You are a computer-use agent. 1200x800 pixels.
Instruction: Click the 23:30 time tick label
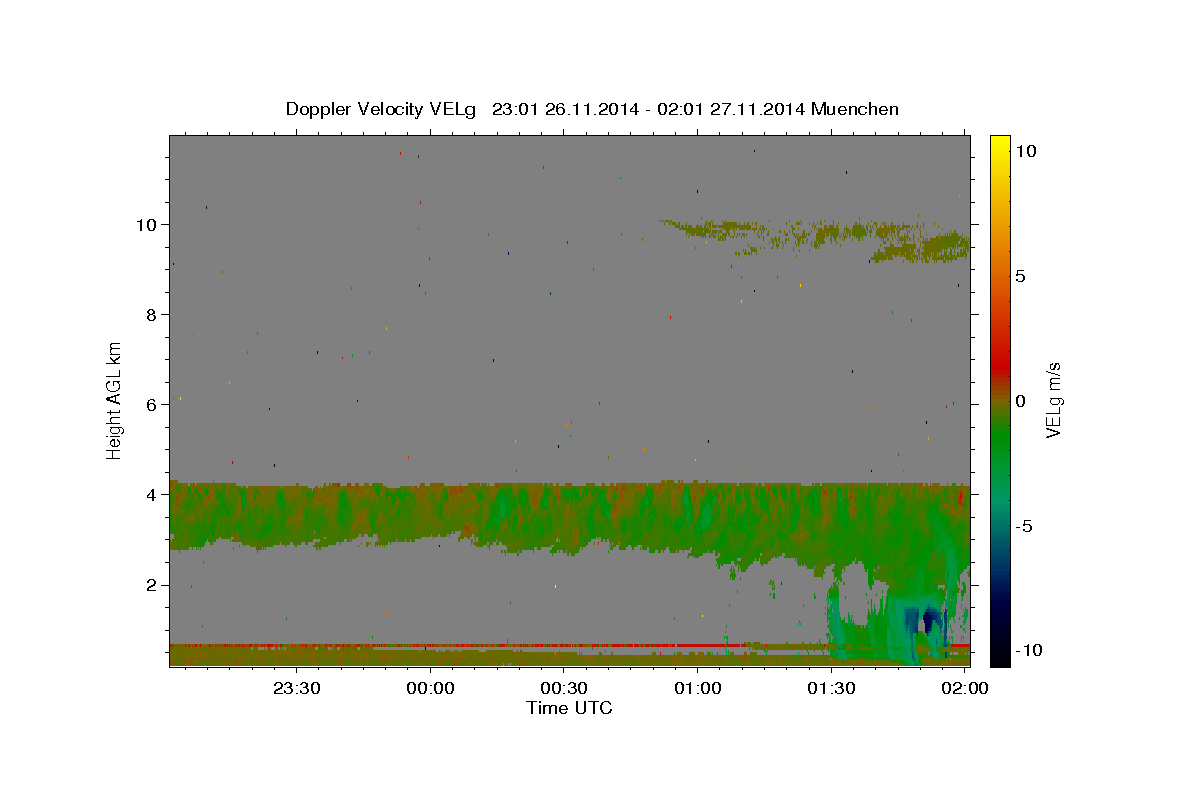(x=297, y=688)
